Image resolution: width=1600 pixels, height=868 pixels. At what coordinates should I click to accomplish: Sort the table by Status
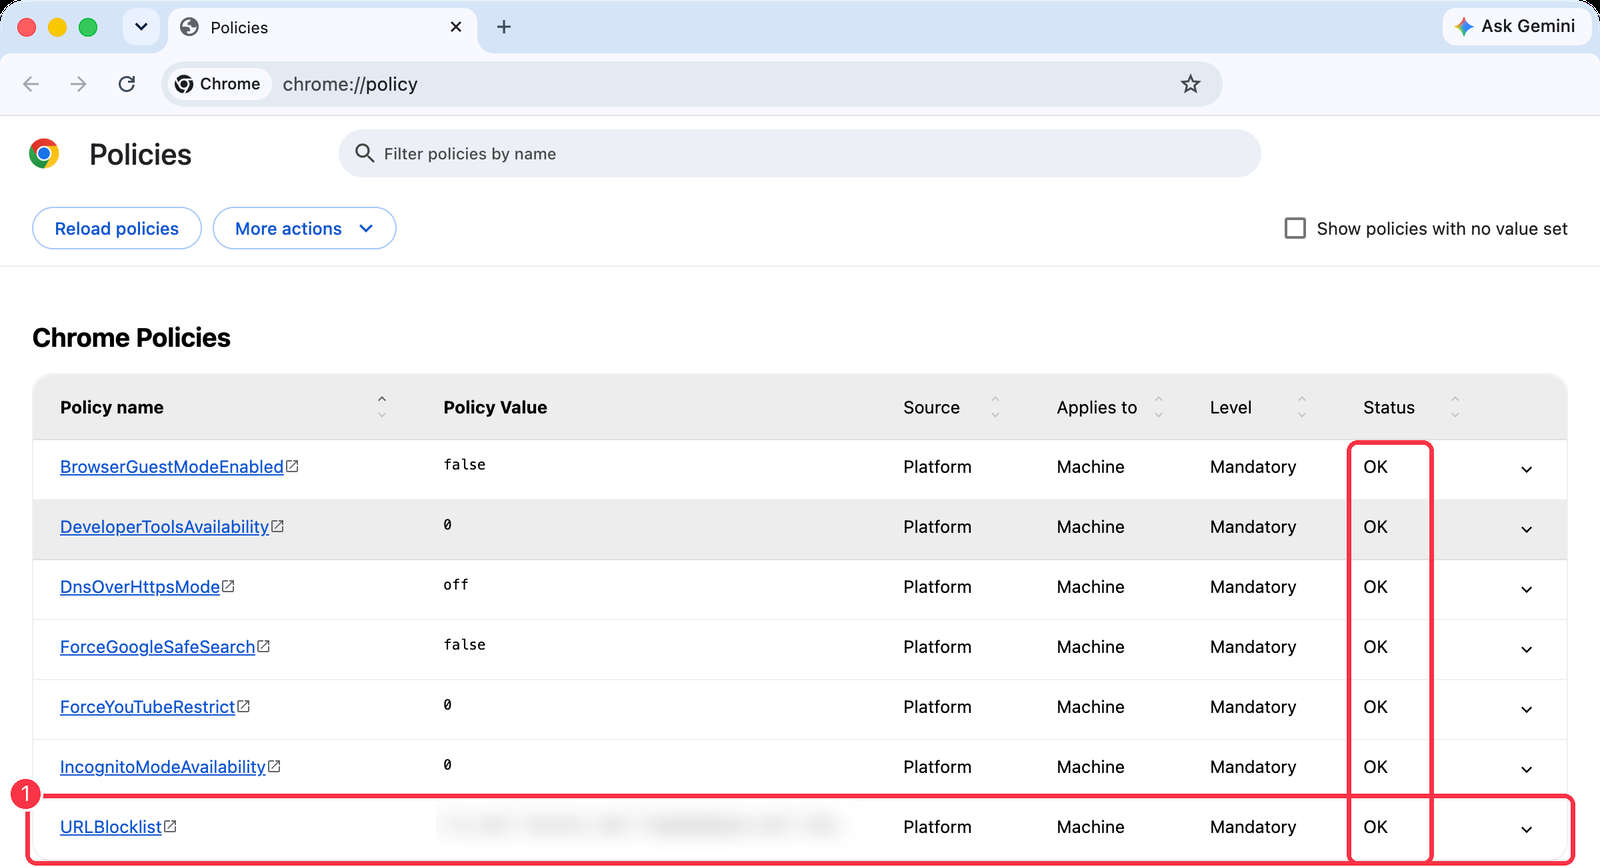[1455, 407]
